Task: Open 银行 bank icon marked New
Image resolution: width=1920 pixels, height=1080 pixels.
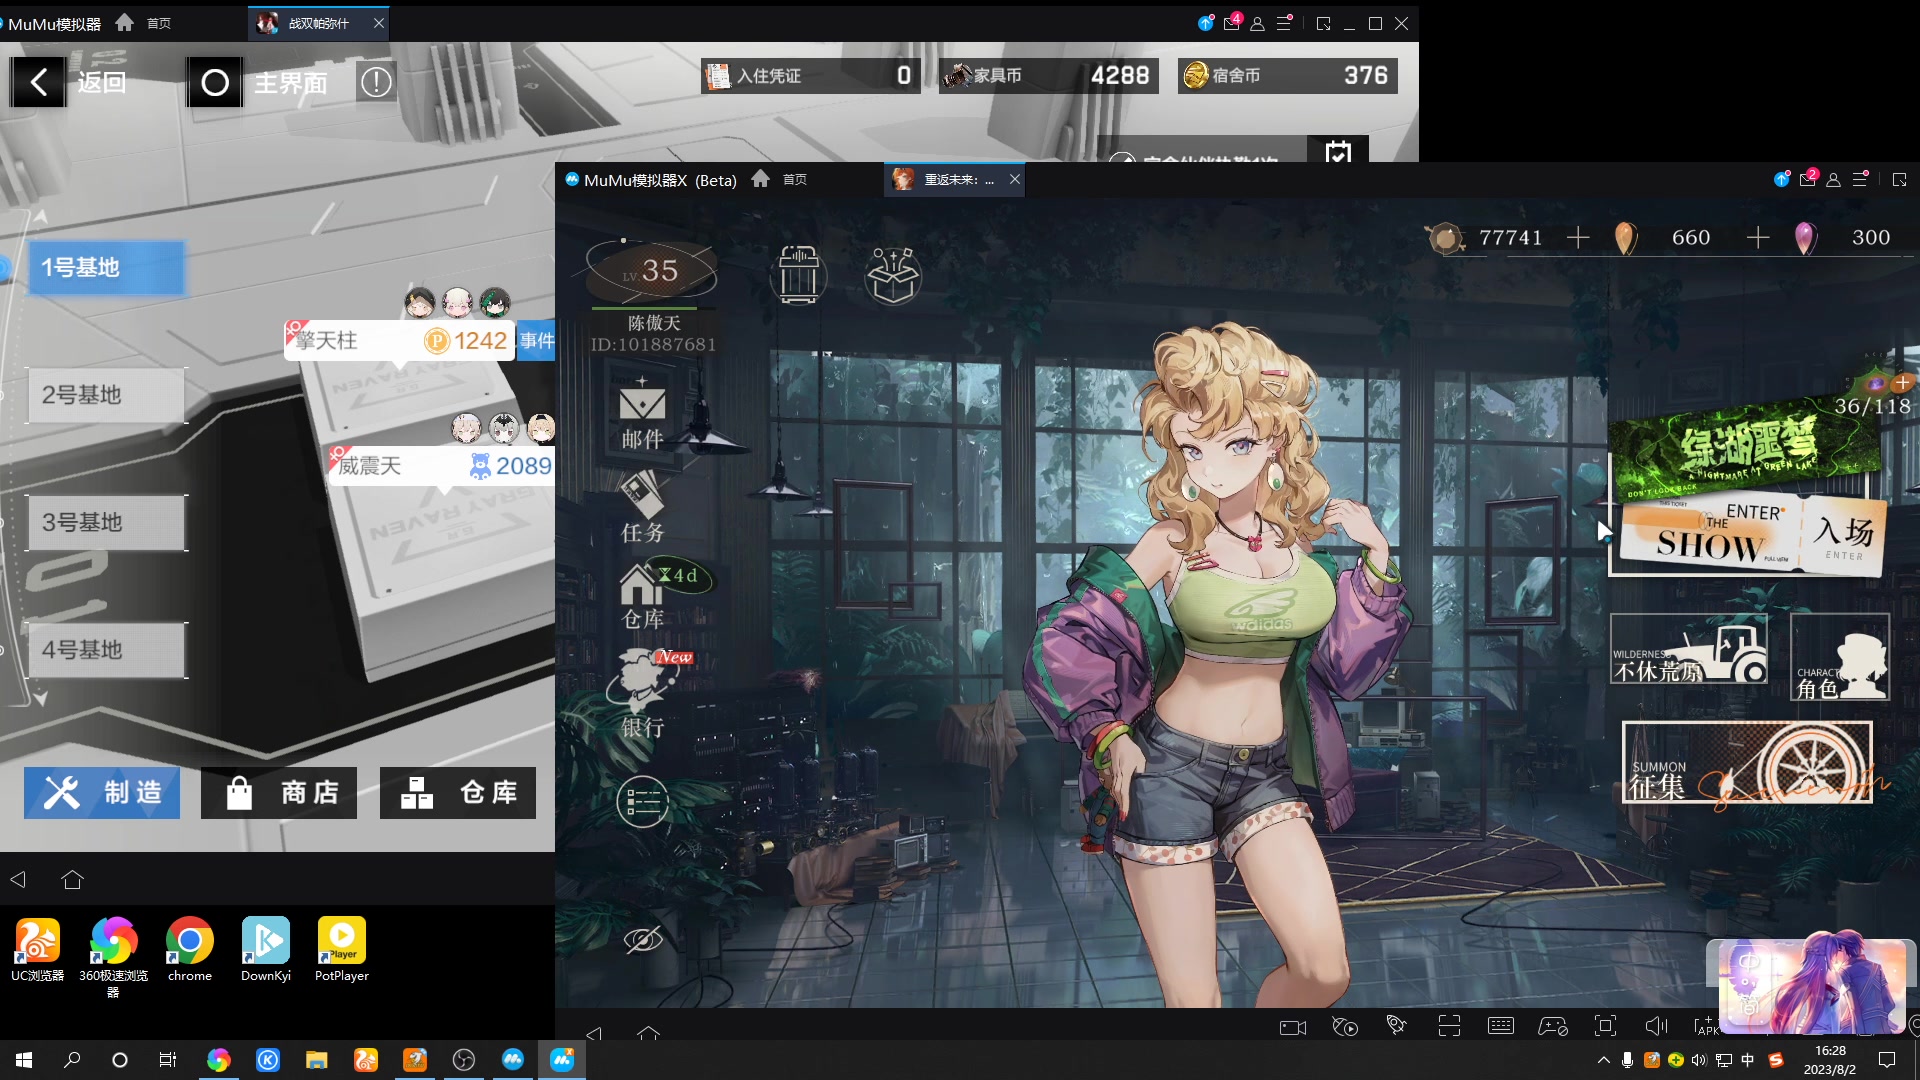Action: tap(643, 693)
